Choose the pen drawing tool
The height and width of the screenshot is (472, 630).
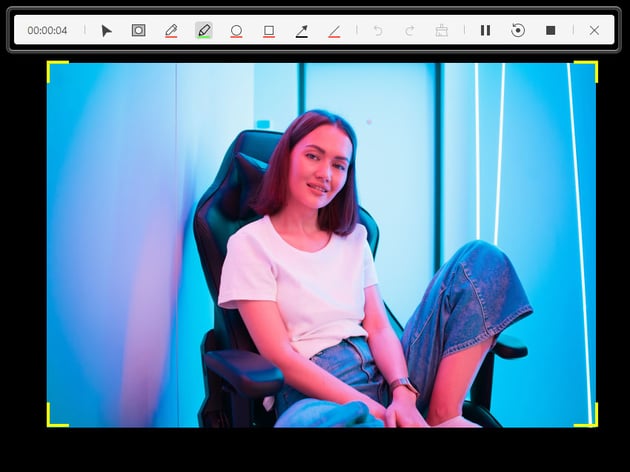tap(171, 31)
